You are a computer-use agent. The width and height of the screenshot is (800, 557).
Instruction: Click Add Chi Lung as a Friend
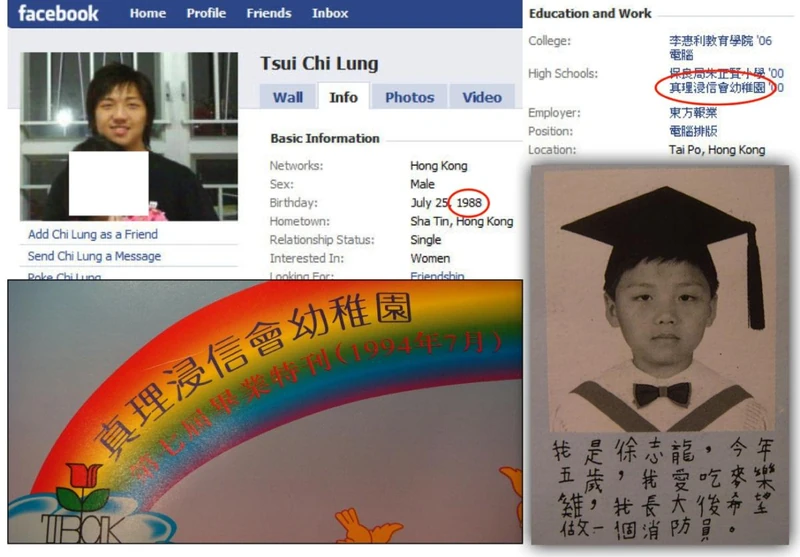click(x=93, y=234)
